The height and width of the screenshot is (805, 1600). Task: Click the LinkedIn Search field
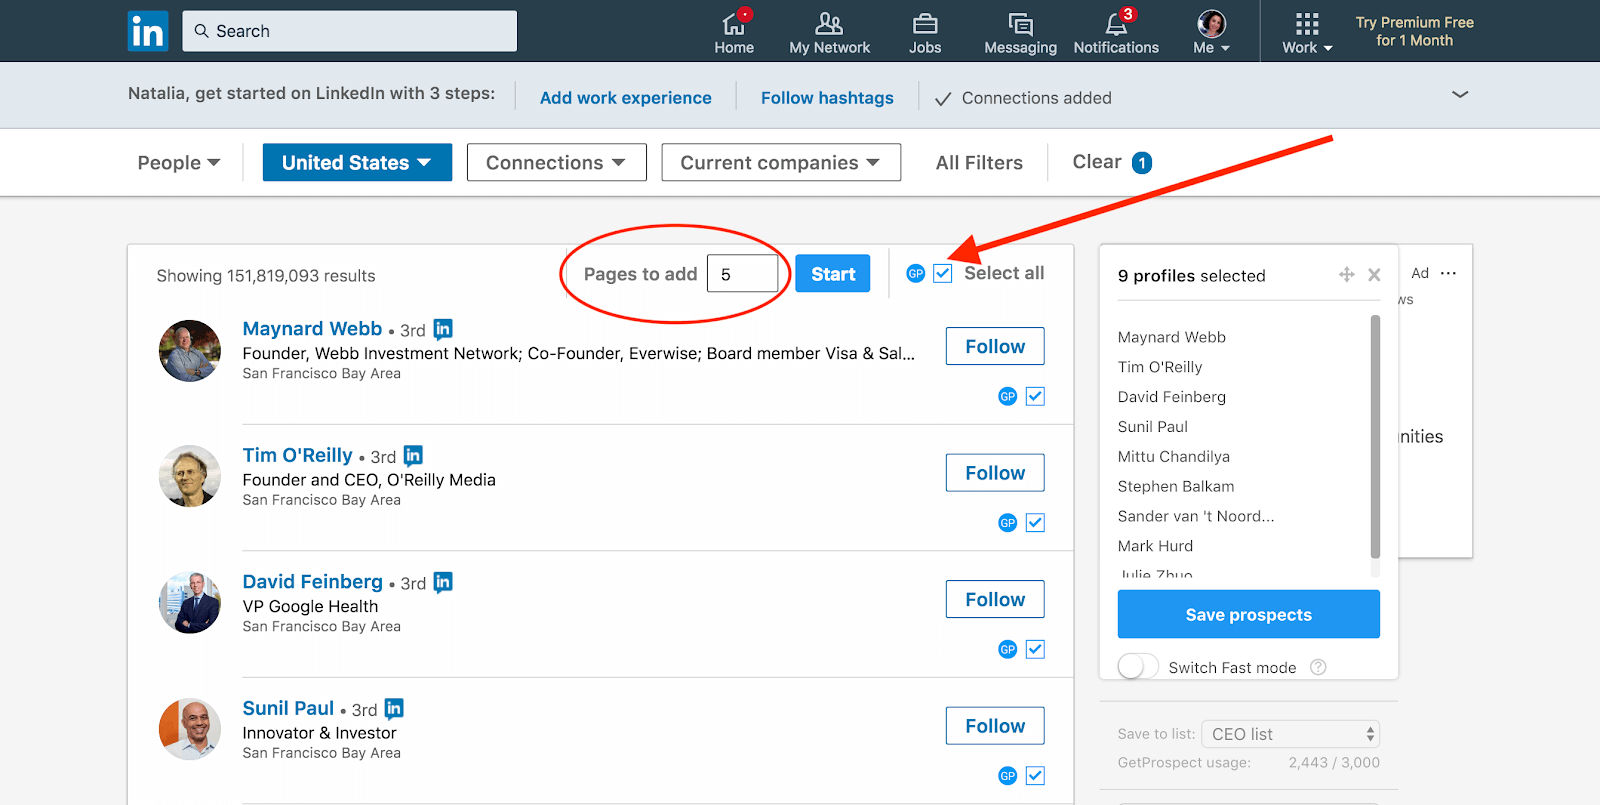pyautogui.click(x=349, y=31)
